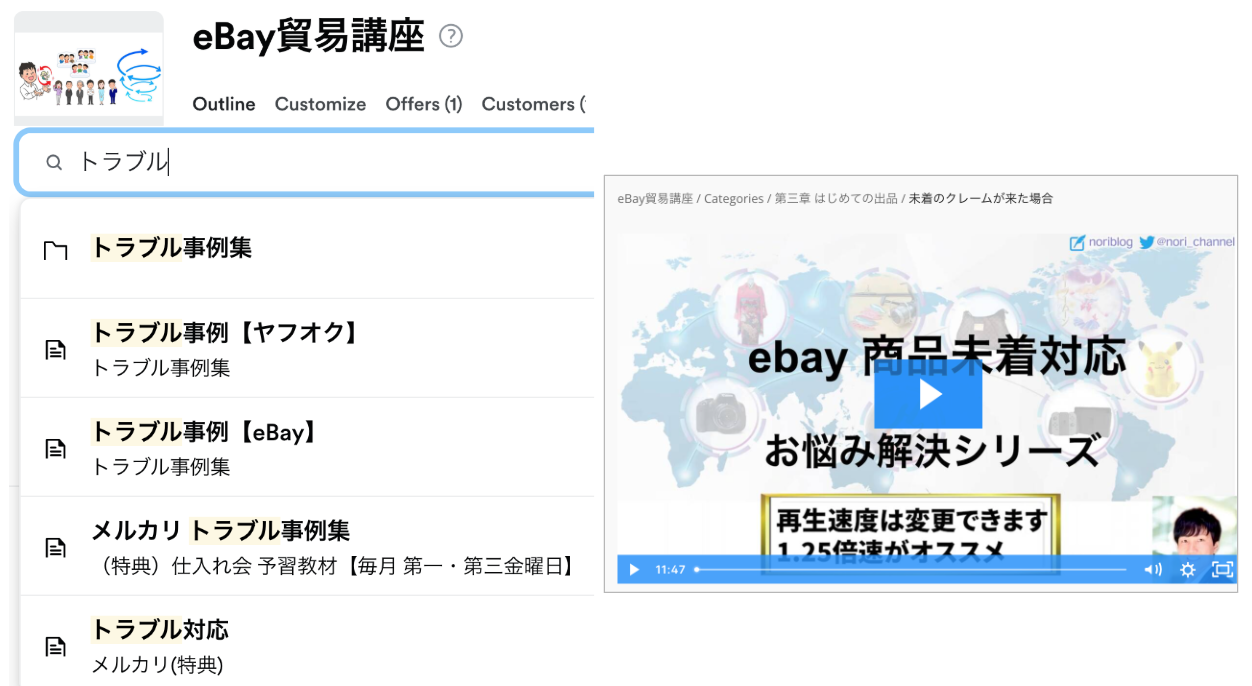Click the help question mark icon beside eBay貿易講座
The height and width of the screenshot is (686, 1252).
451,37
